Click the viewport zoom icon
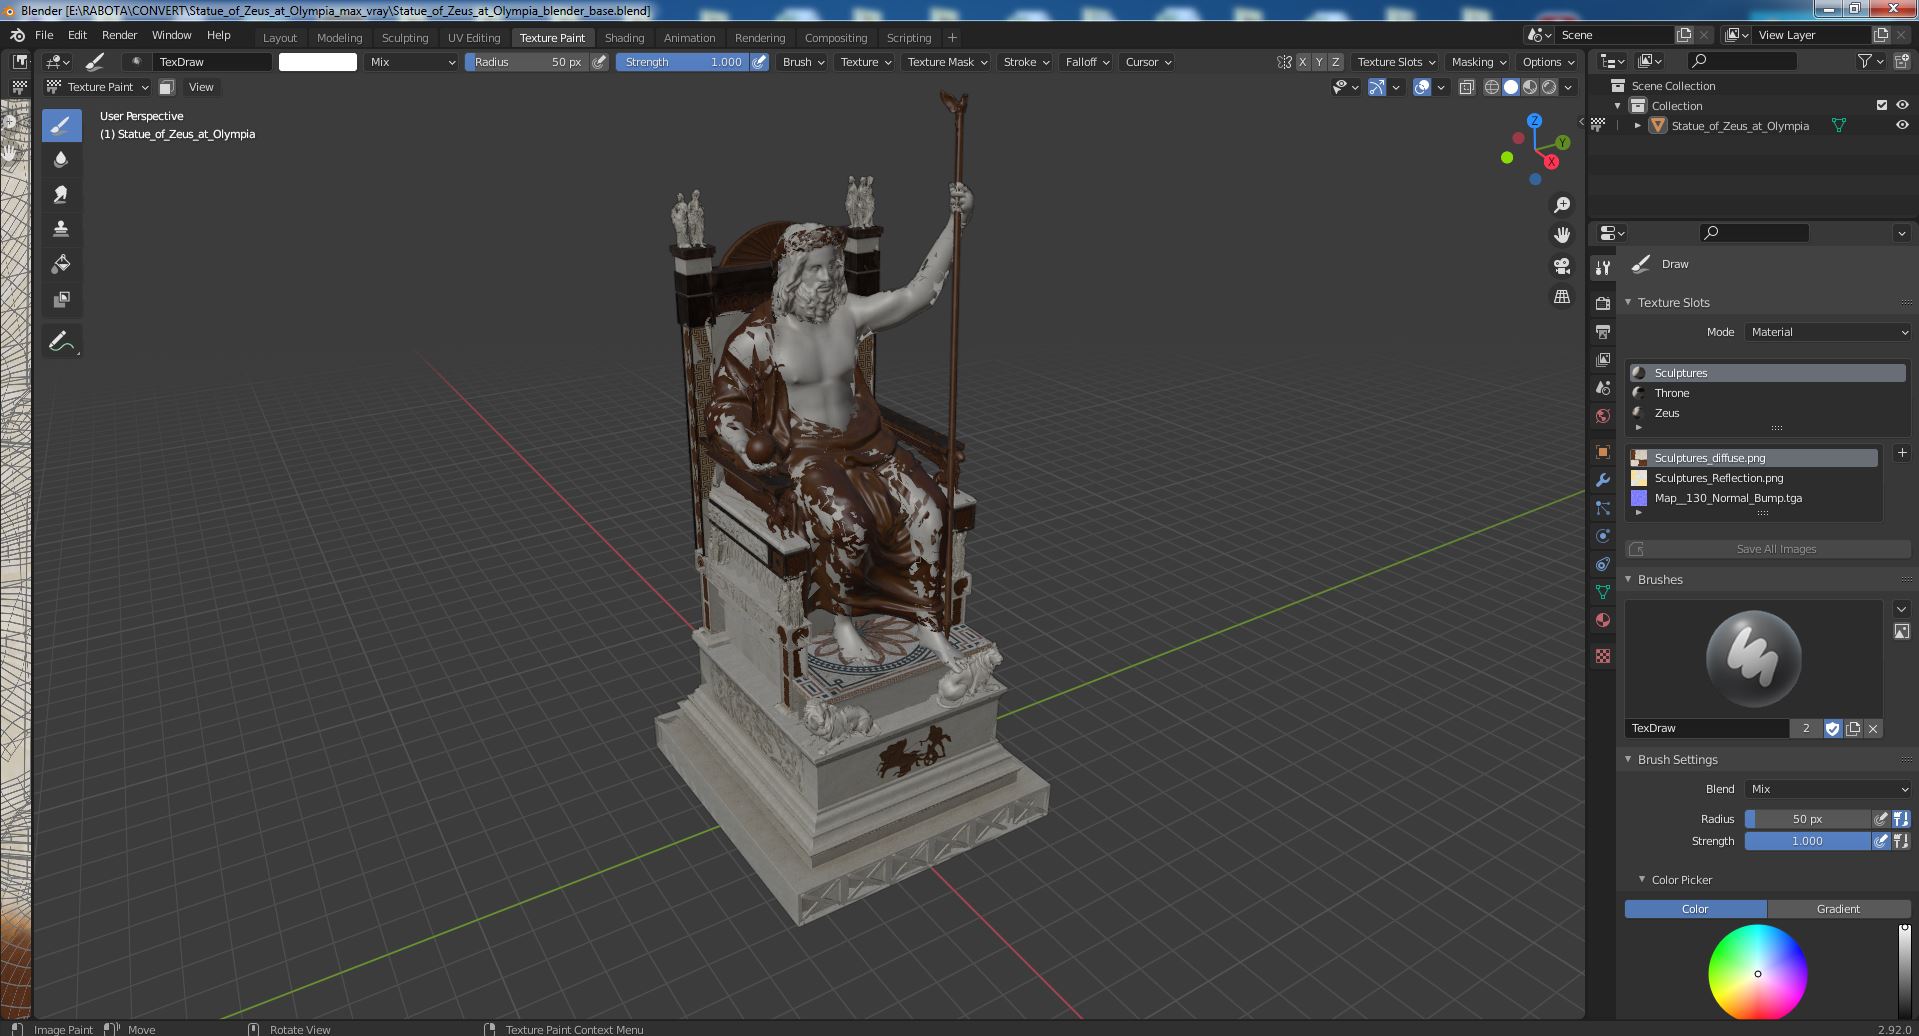Image resolution: width=1919 pixels, height=1036 pixels. pyautogui.click(x=1561, y=205)
